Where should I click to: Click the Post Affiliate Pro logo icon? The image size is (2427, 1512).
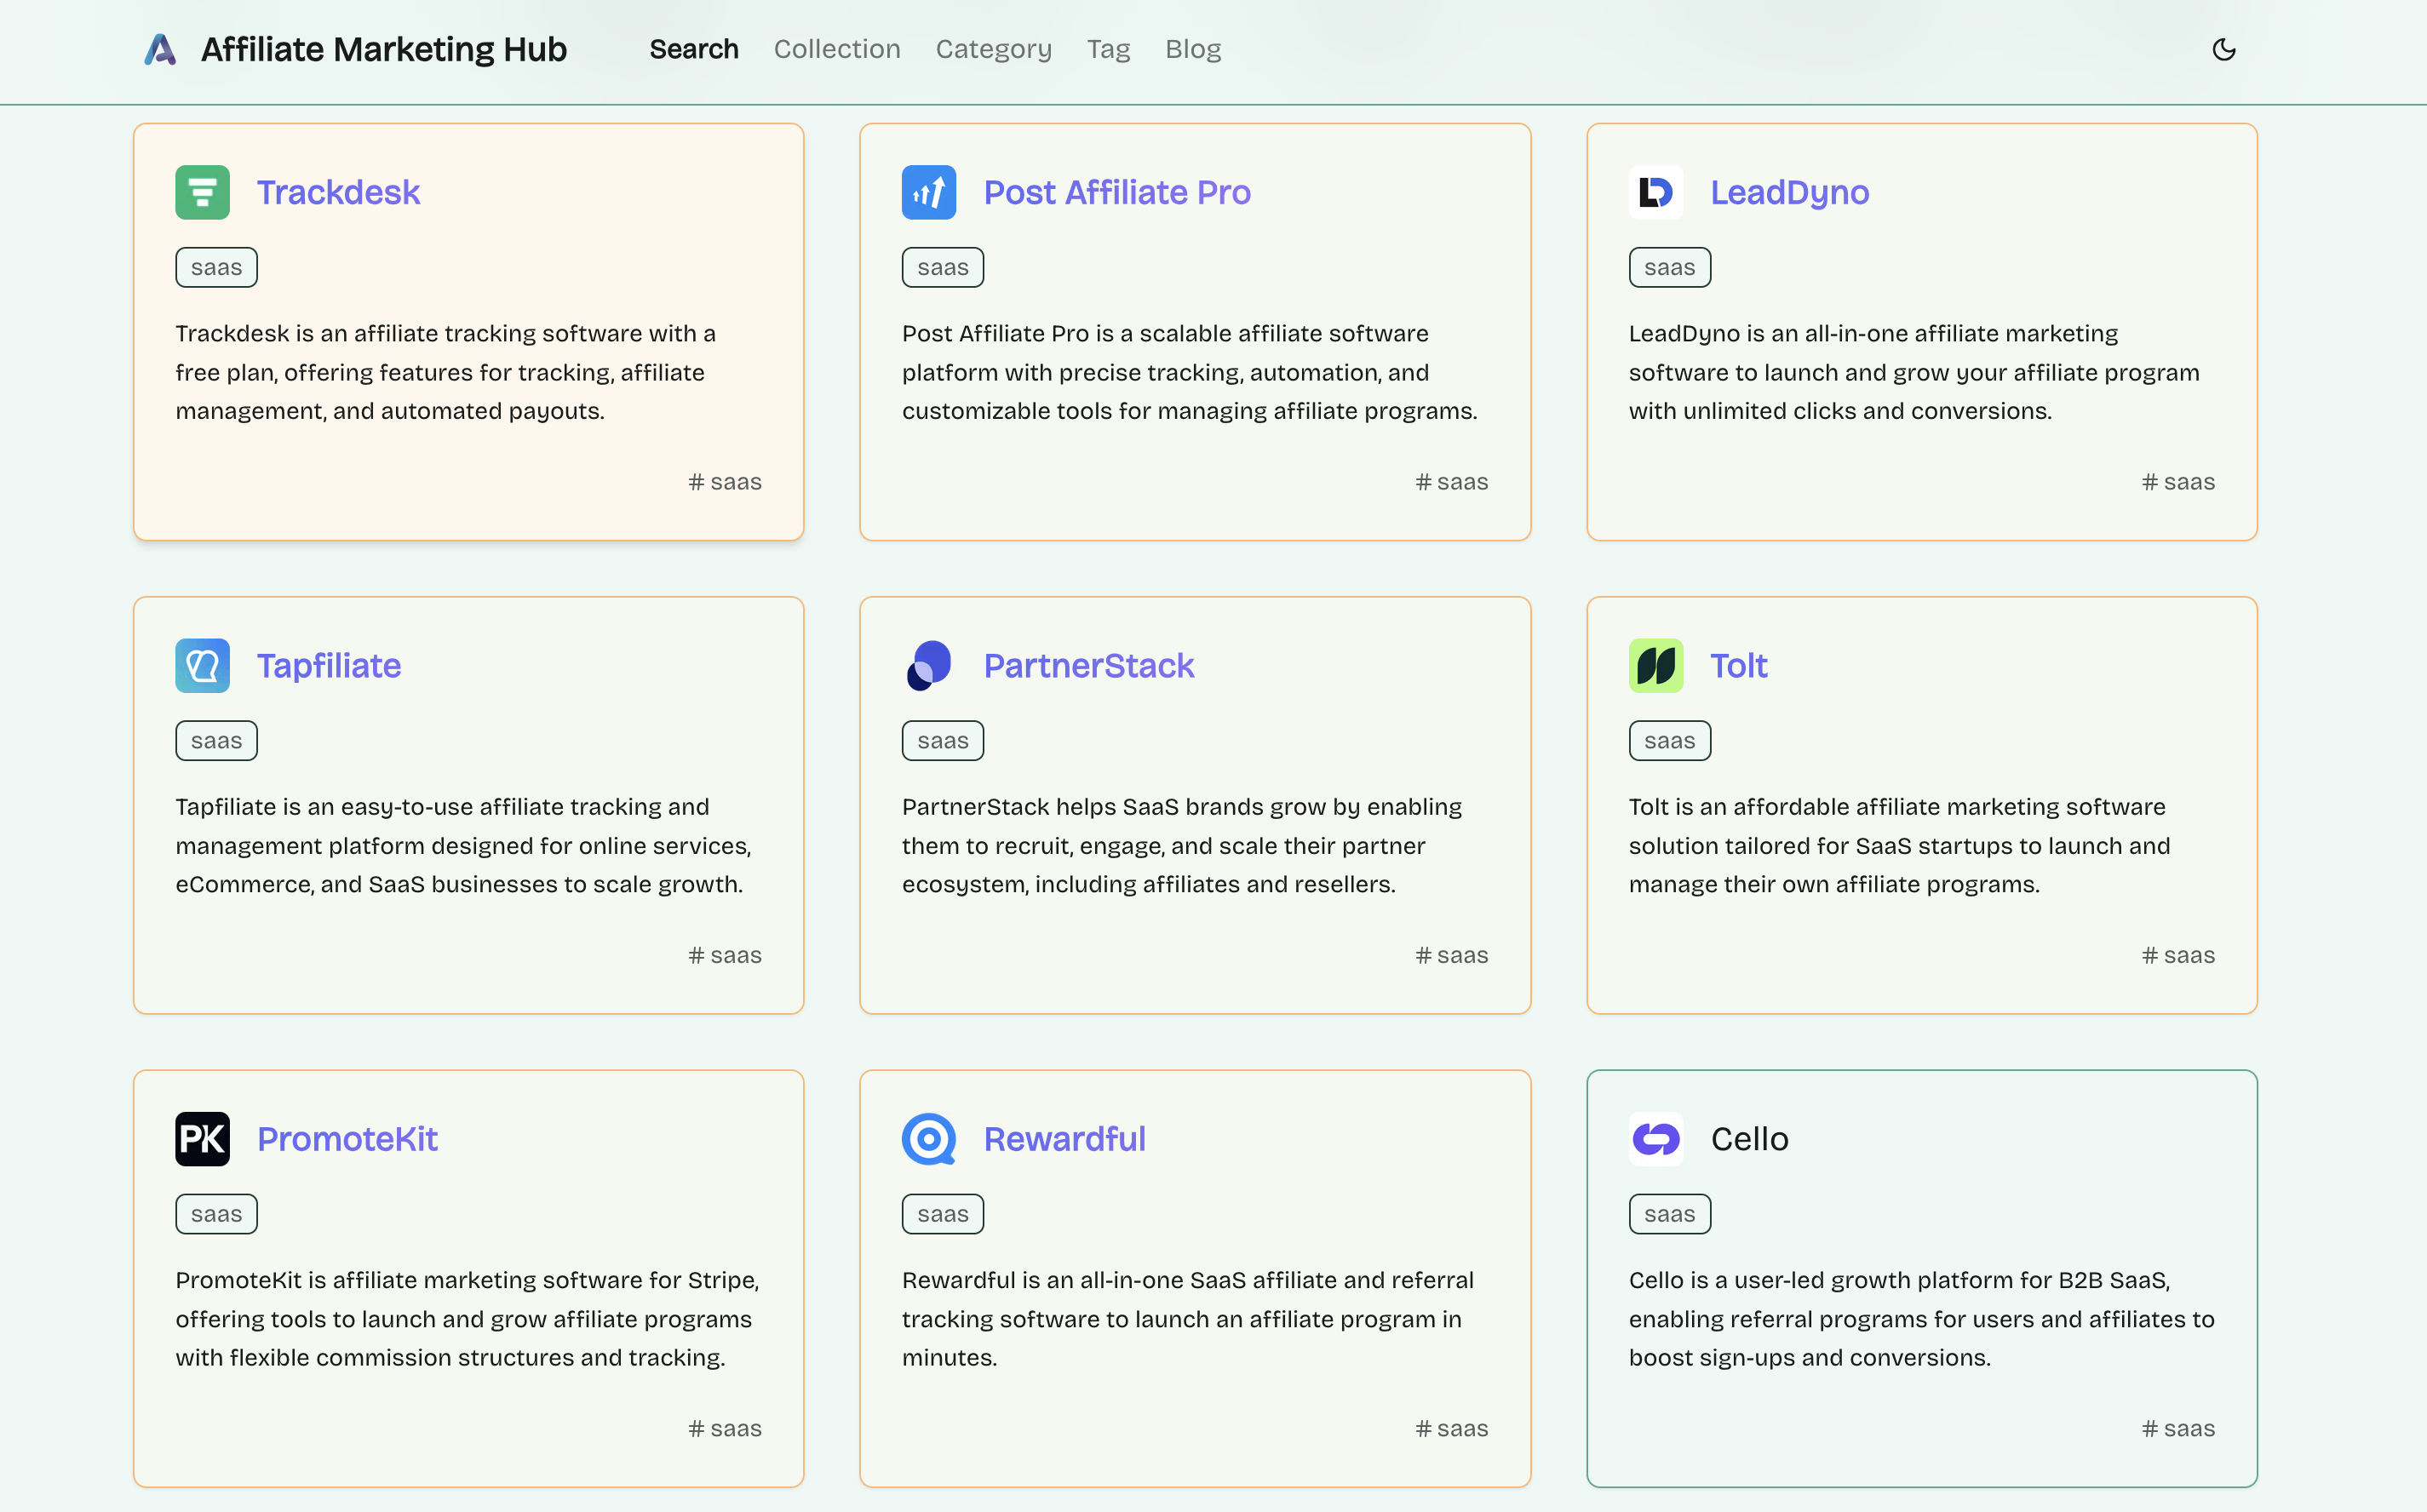928,192
